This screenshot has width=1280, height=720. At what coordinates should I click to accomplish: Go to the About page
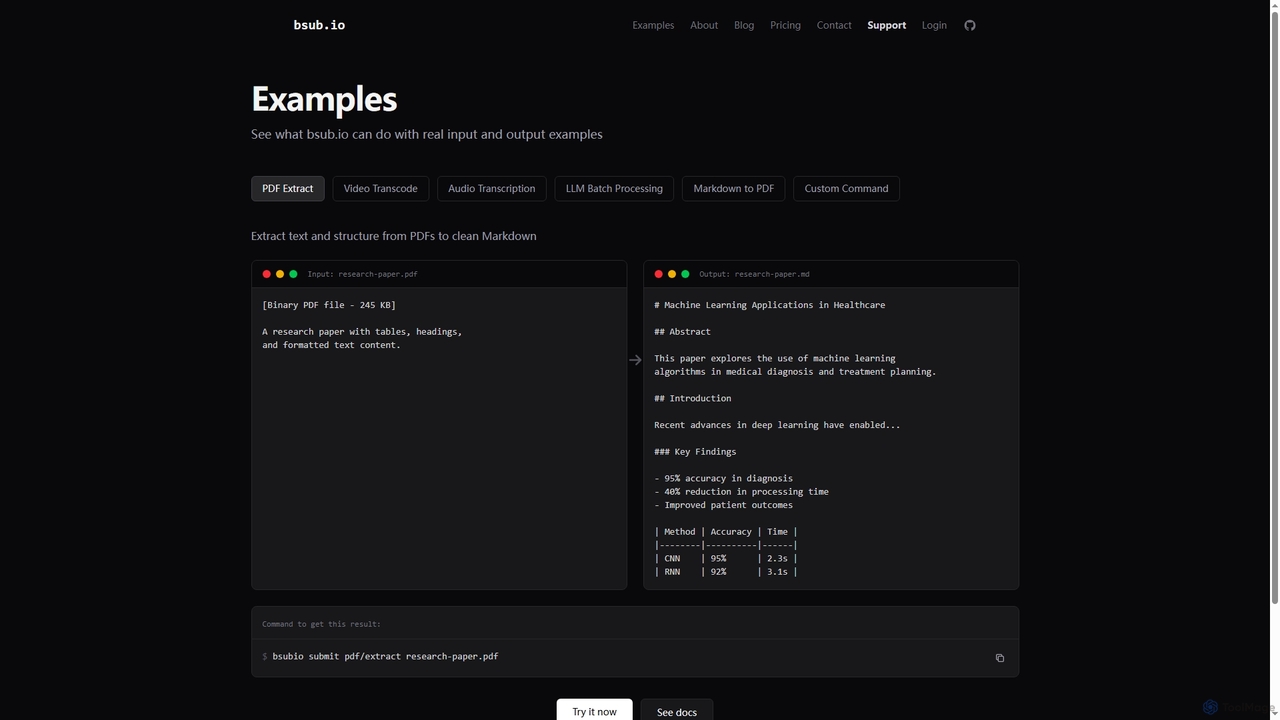(x=704, y=25)
